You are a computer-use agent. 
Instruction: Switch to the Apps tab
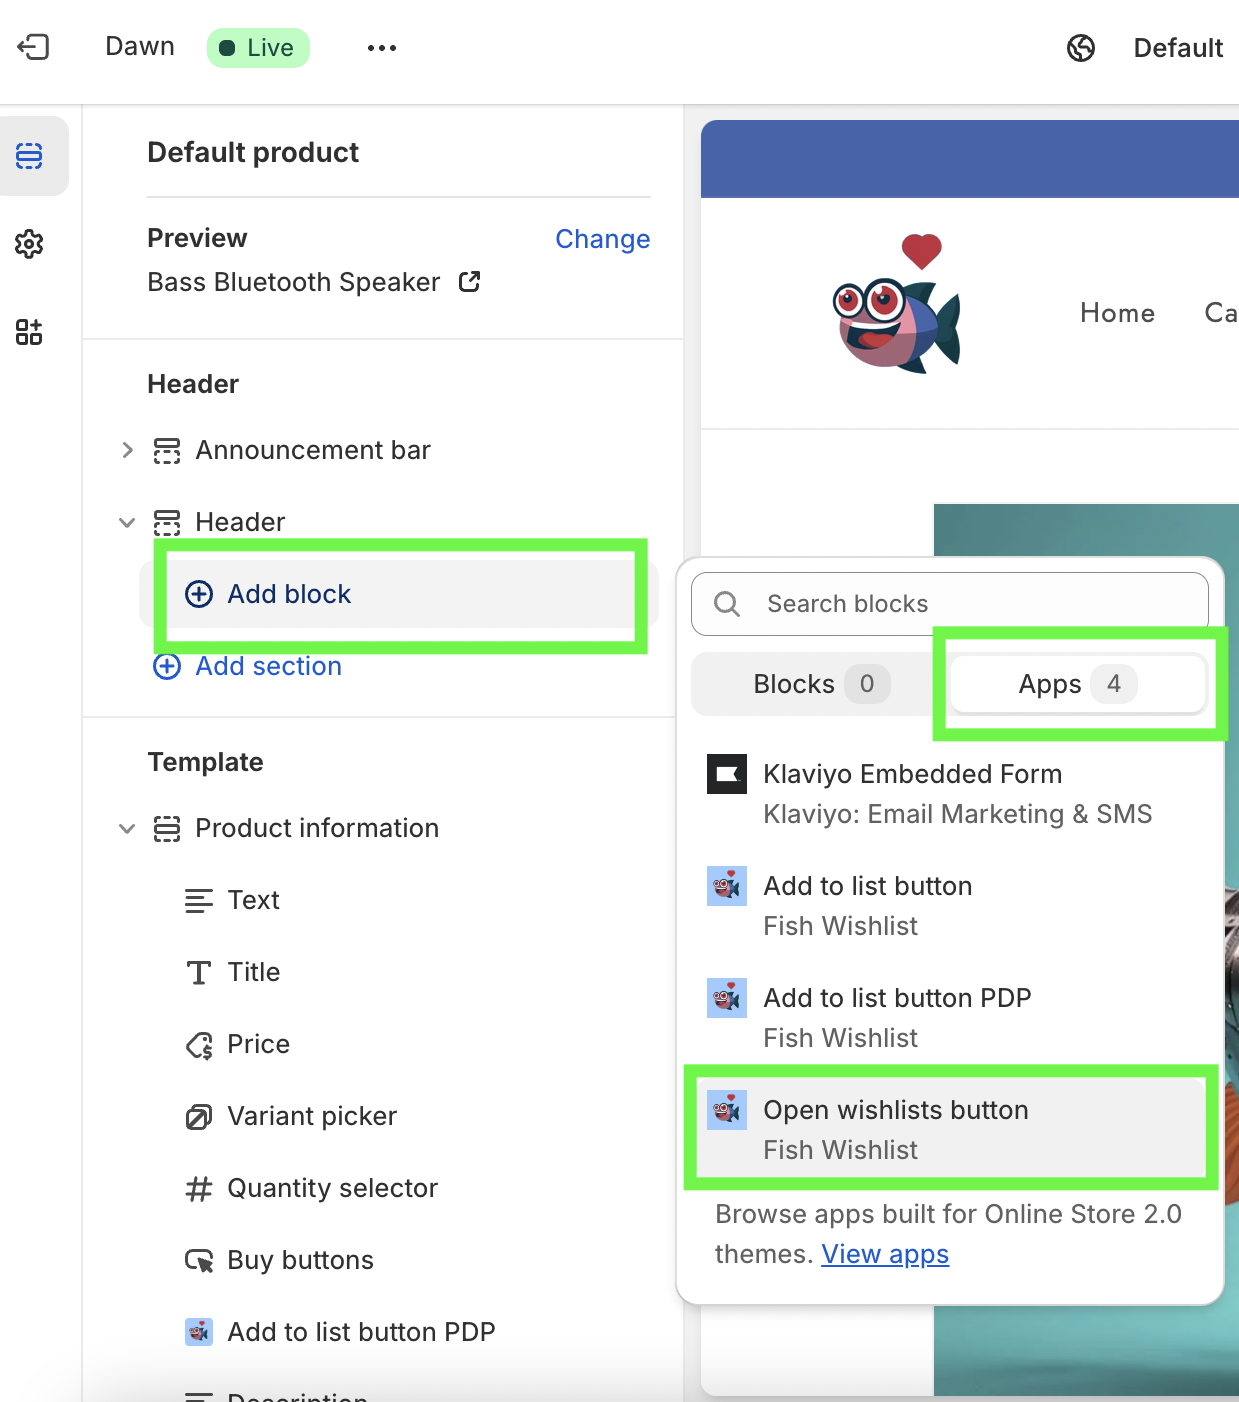[1076, 684]
